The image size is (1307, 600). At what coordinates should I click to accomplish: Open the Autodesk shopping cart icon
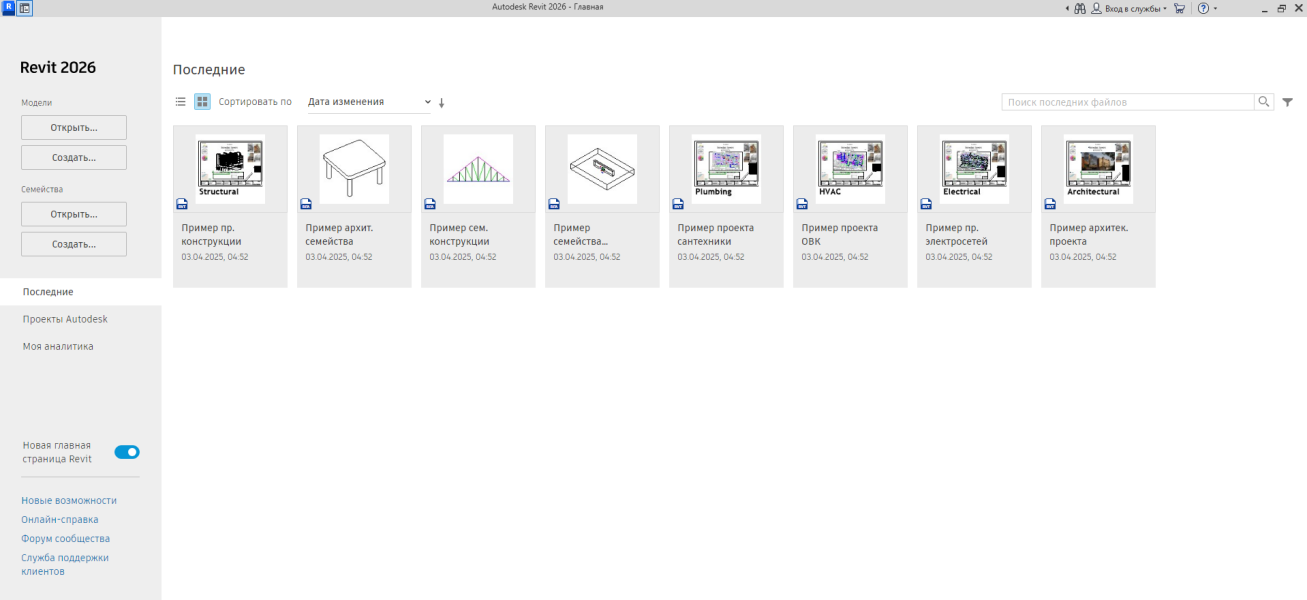point(1179,8)
